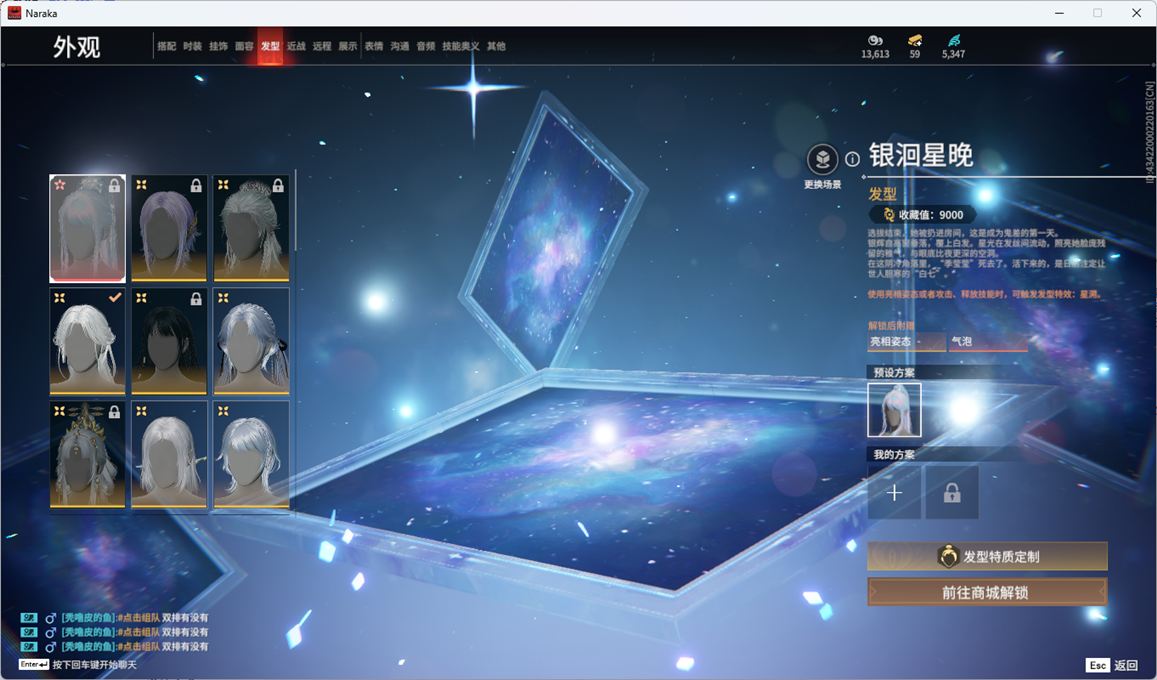Maximize the Naraka window
The height and width of the screenshot is (680, 1157).
pyautogui.click(x=1098, y=13)
